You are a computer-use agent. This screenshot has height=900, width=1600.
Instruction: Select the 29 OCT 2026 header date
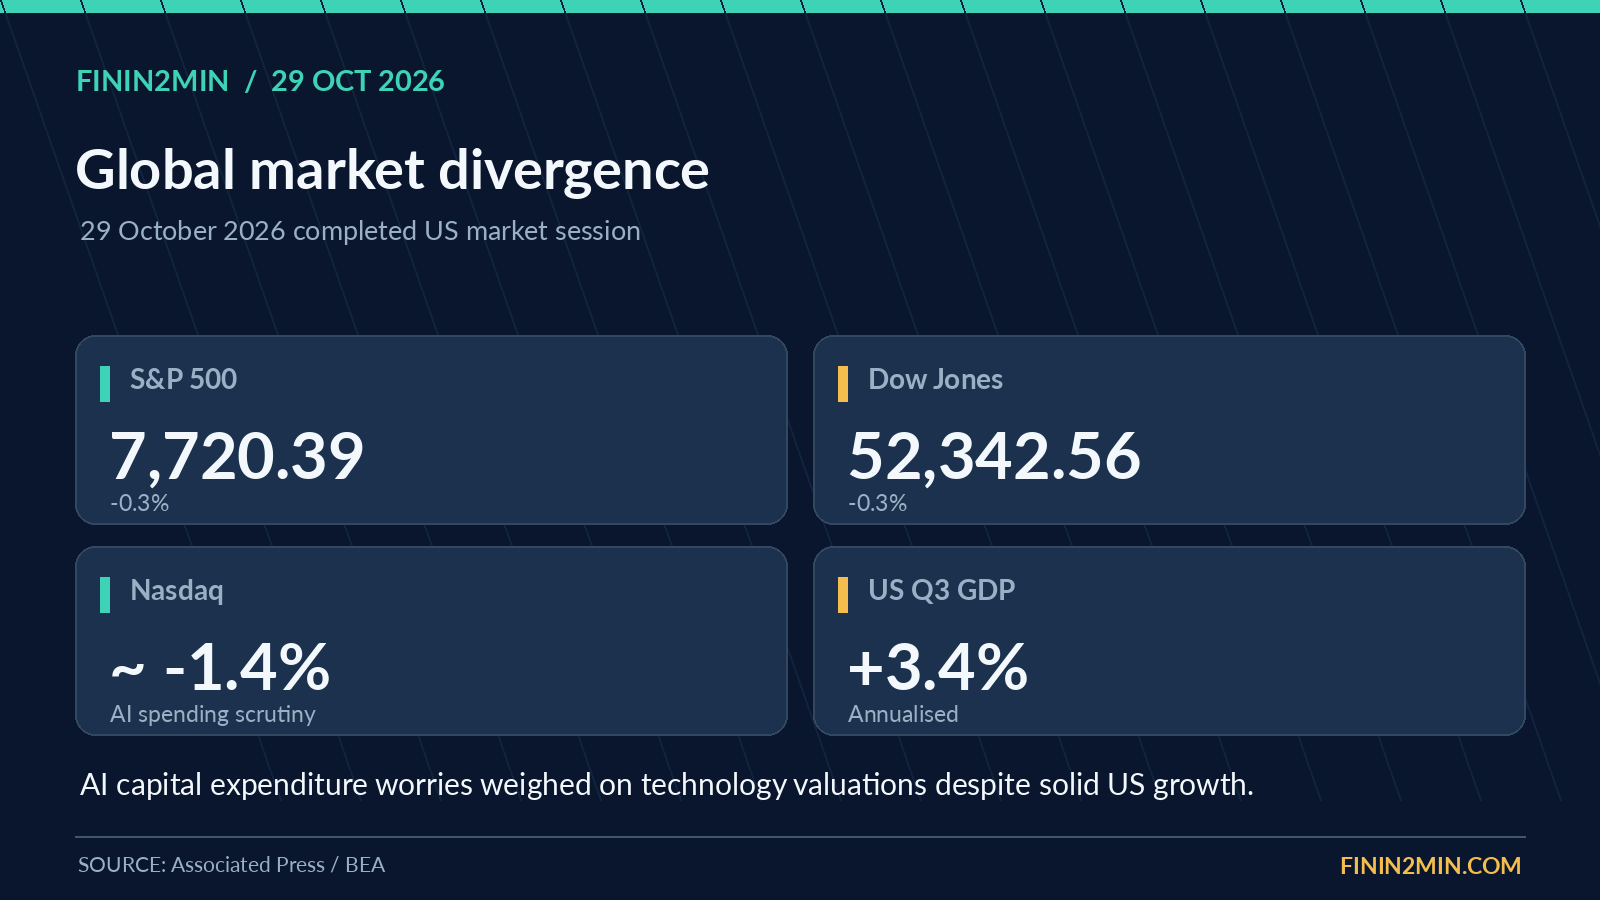tap(358, 81)
